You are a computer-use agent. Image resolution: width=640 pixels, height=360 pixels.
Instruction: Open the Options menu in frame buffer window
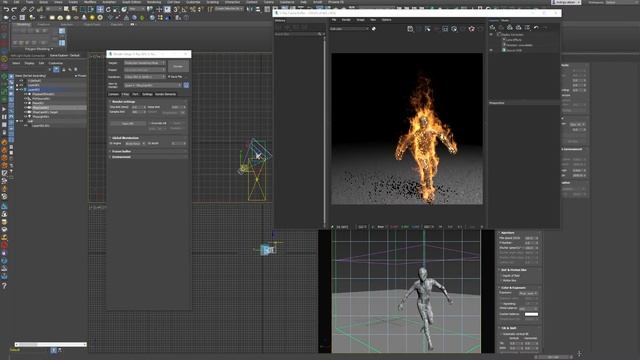pyautogui.click(x=387, y=20)
